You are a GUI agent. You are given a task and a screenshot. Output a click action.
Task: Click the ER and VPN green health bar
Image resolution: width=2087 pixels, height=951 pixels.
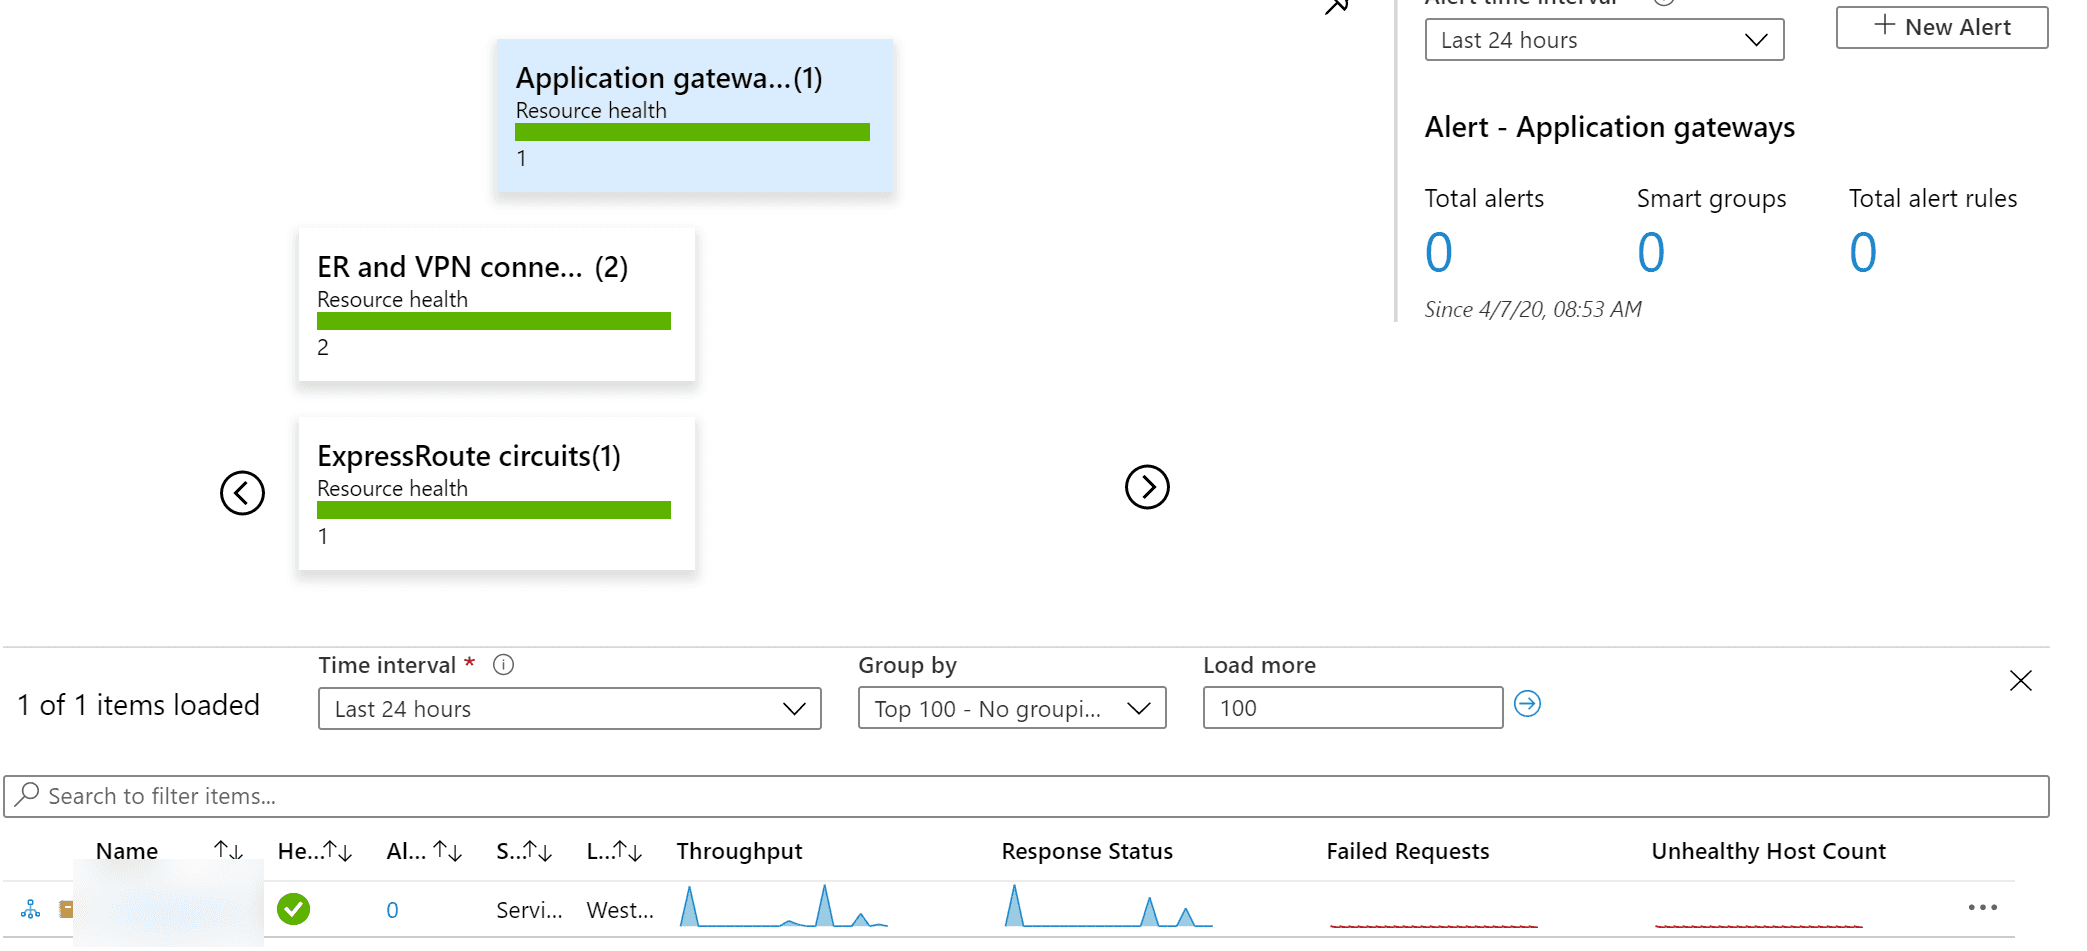[x=494, y=321]
